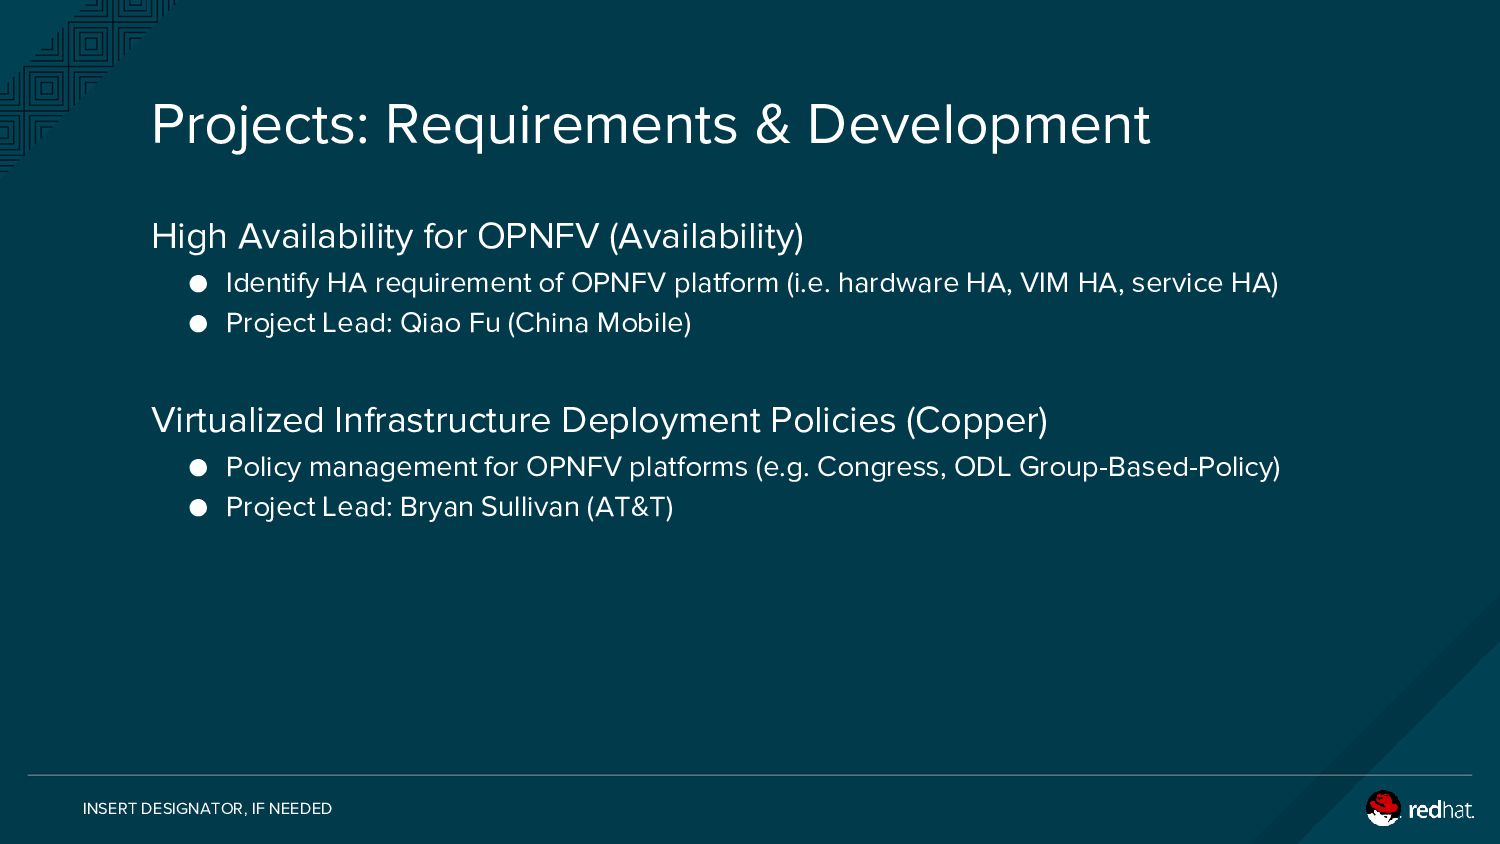Viewport: 1500px width, 844px height.
Task: Click heading 'Virtualized Infrastructure Deployment Policies (Copper)'
Action: (599, 420)
